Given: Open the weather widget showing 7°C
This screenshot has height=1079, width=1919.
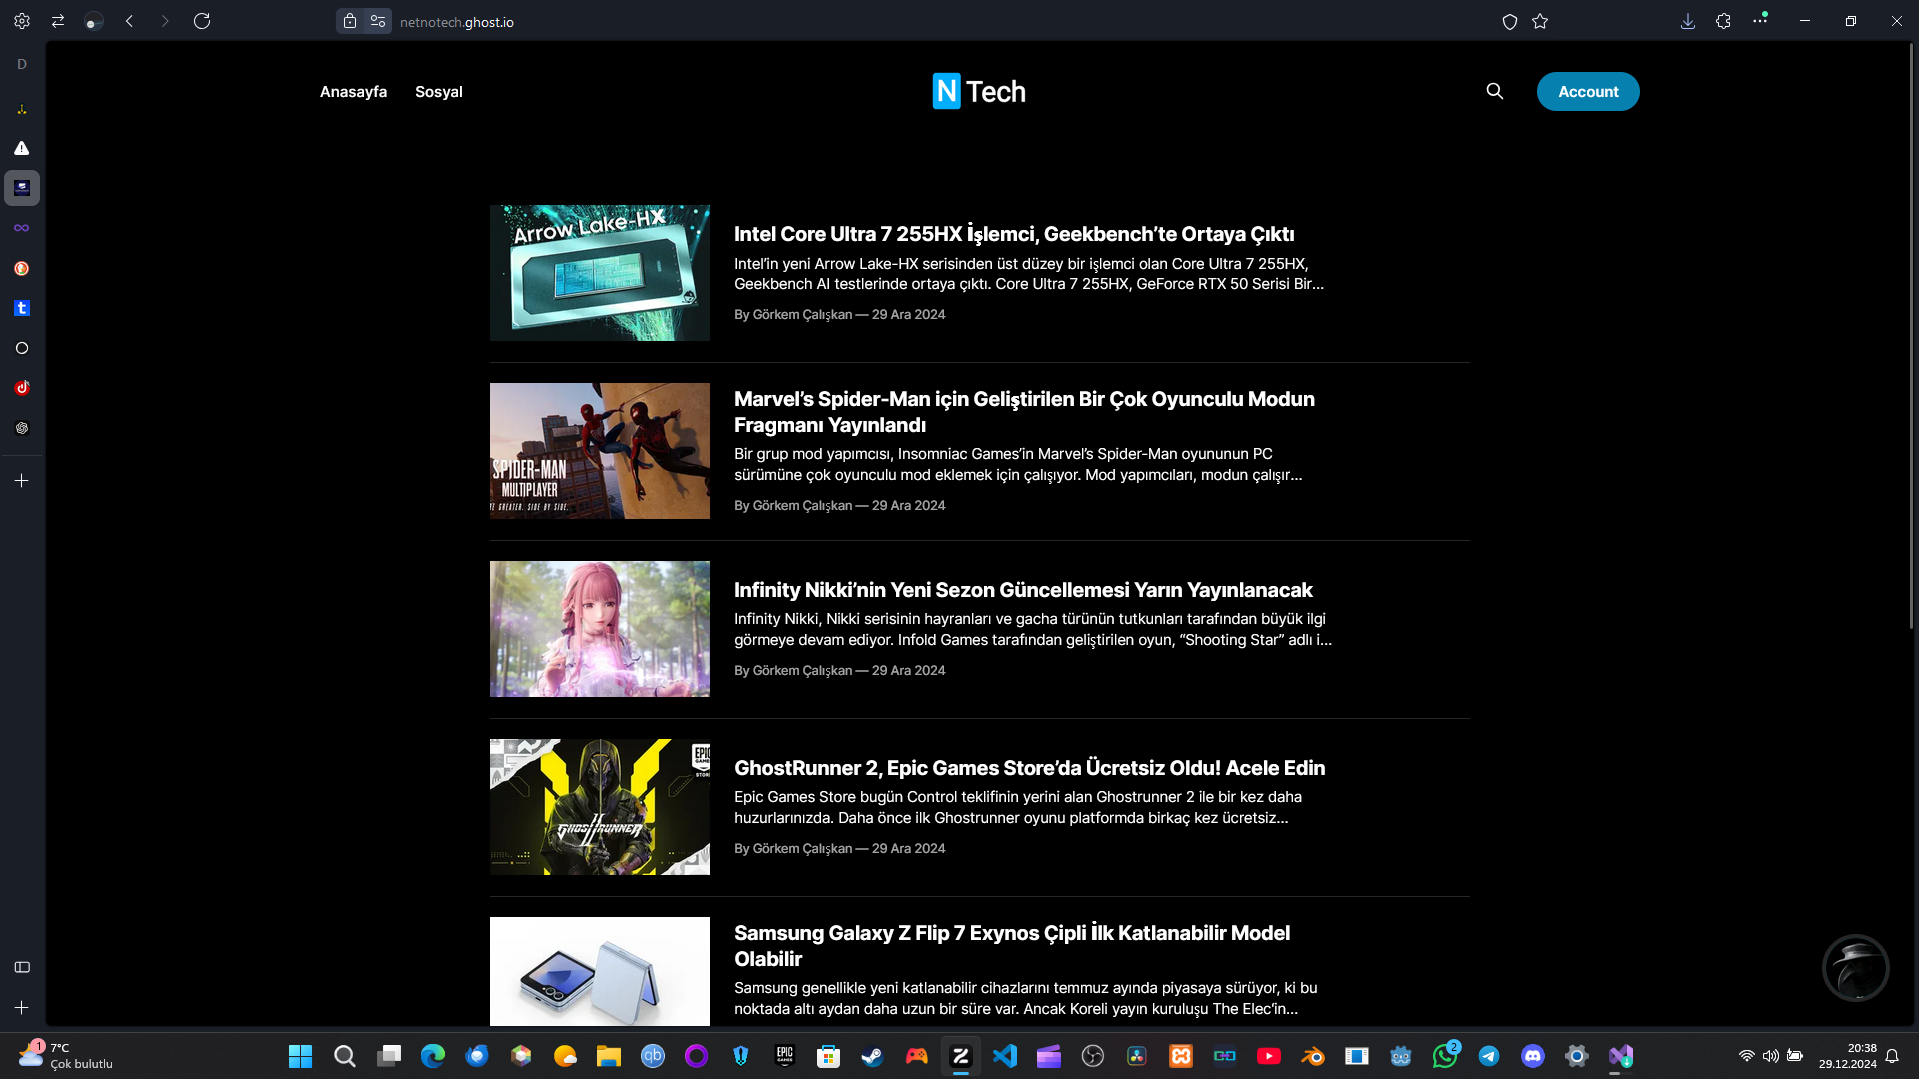Looking at the screenshot, I should [66, 1056].
